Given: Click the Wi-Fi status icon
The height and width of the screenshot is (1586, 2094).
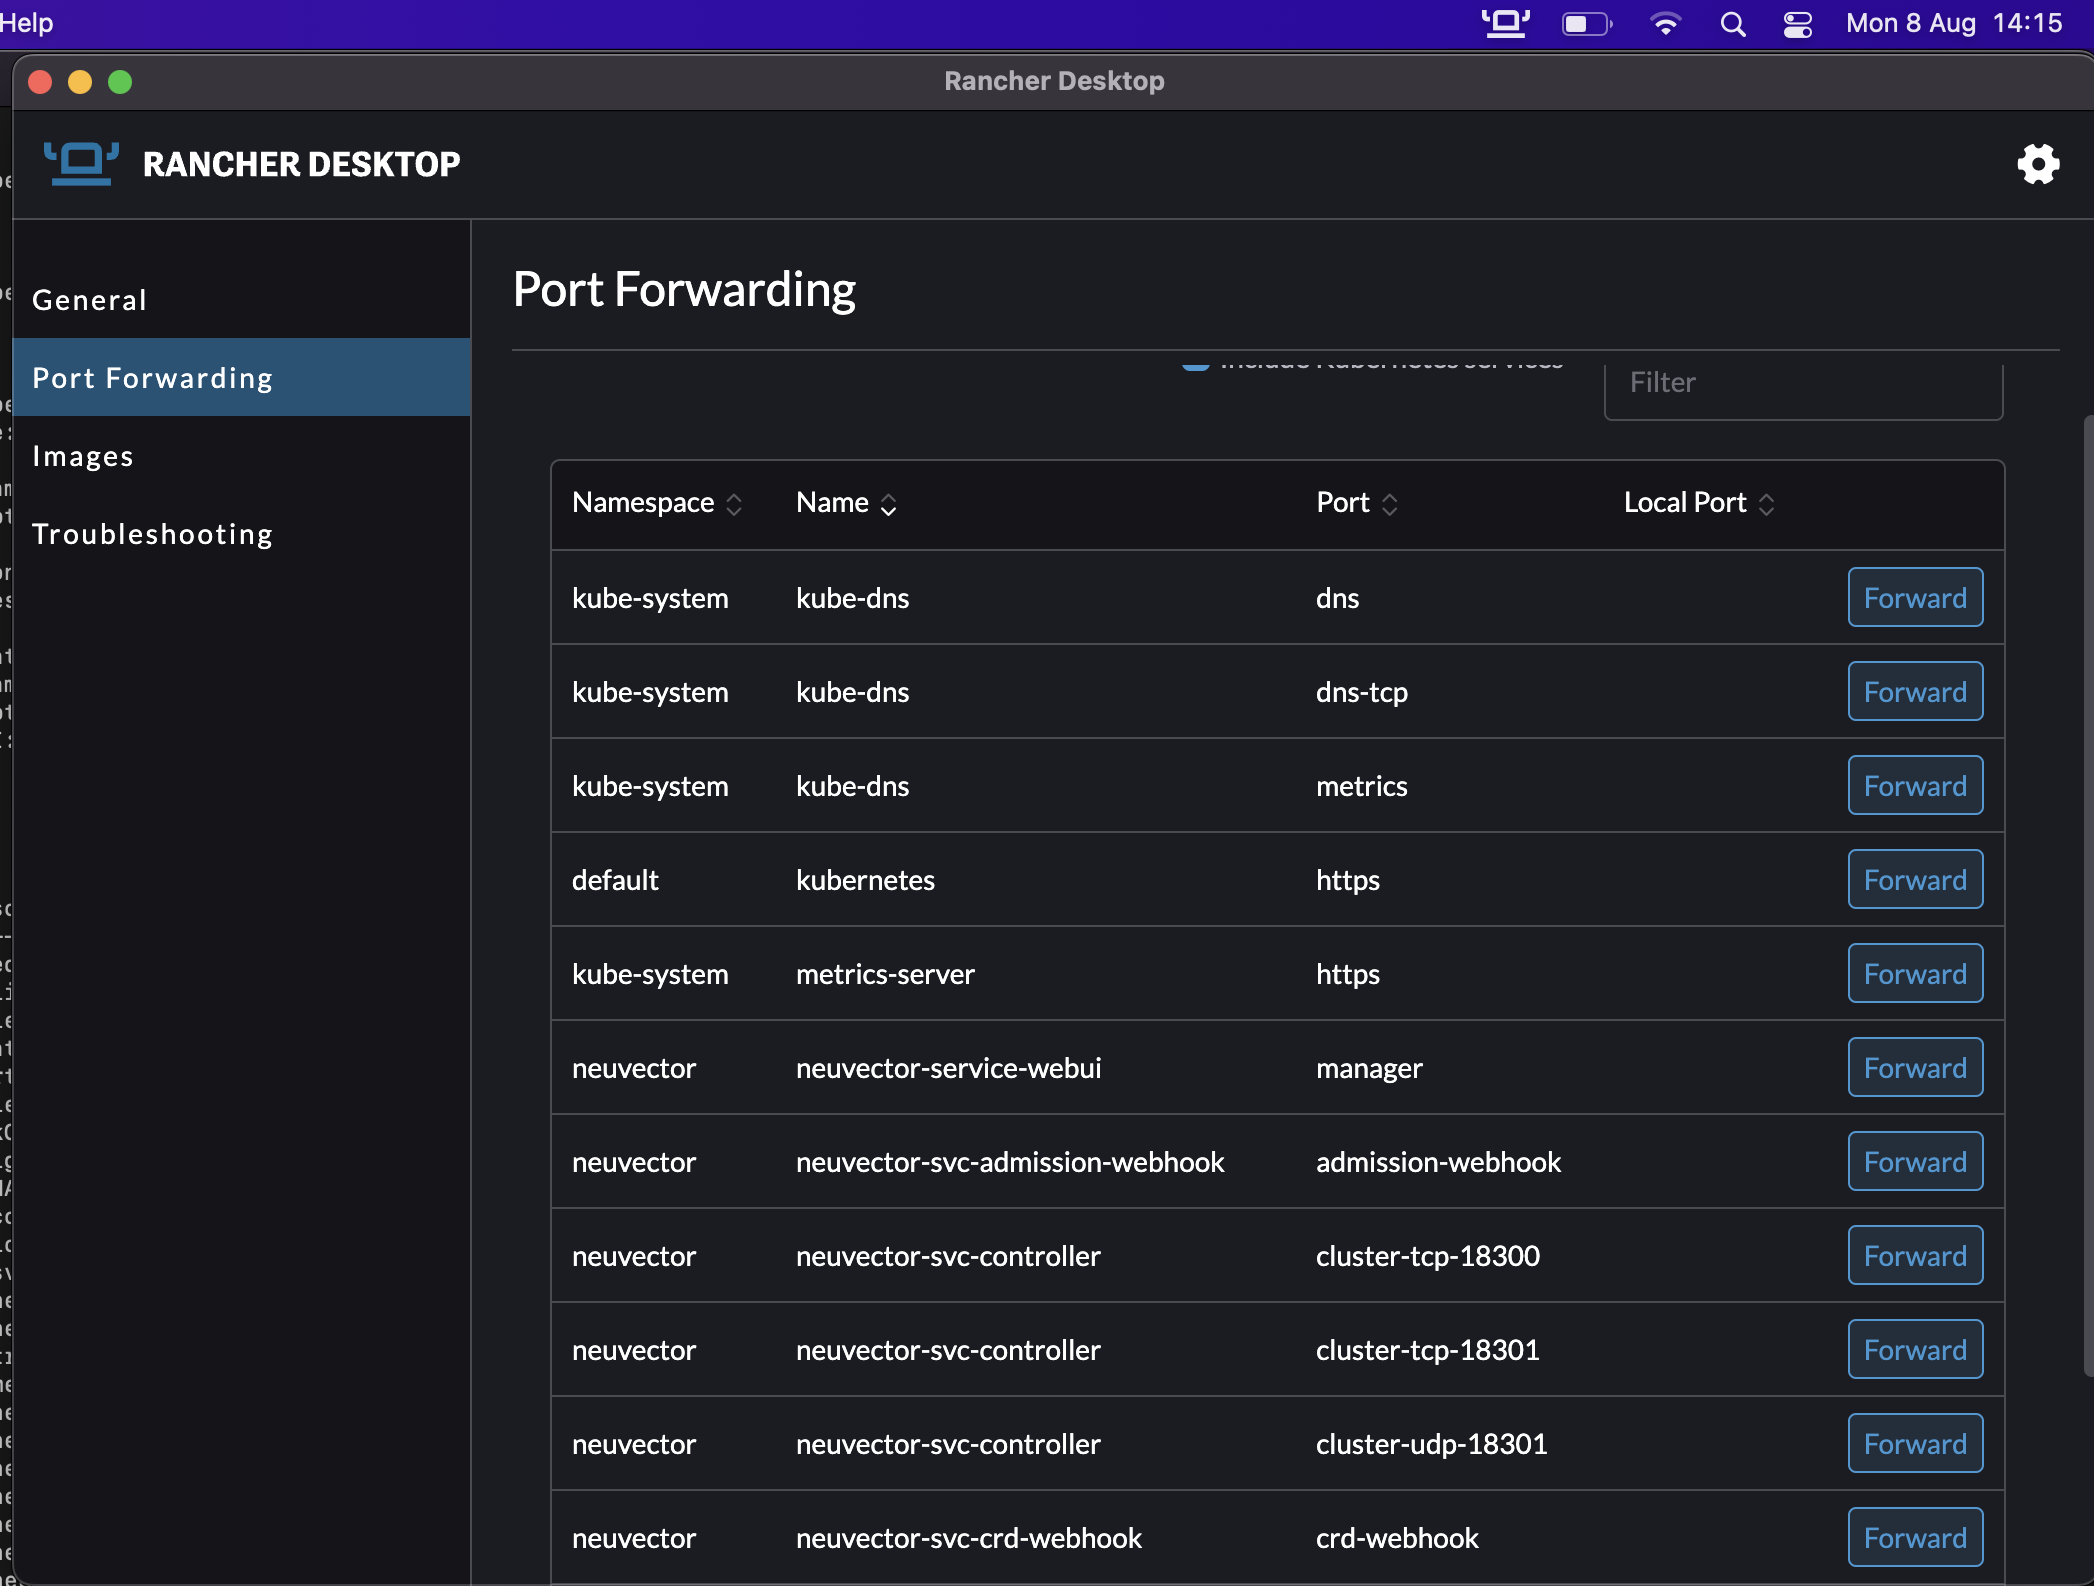Looking at the screenshot, I should pos(1665,23).
